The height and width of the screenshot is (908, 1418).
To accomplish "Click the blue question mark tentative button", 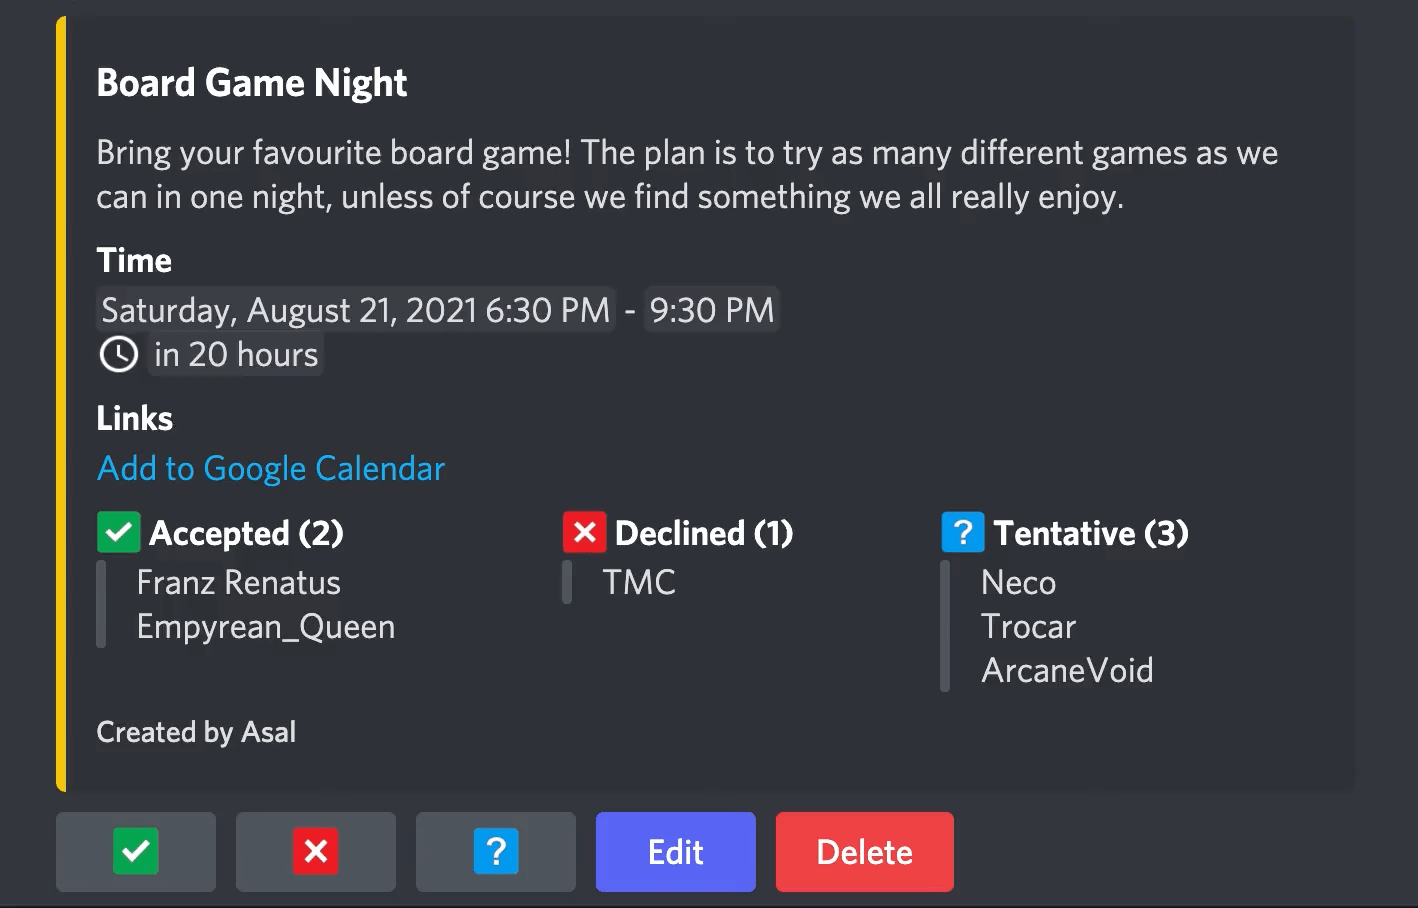I will point(496,852).
